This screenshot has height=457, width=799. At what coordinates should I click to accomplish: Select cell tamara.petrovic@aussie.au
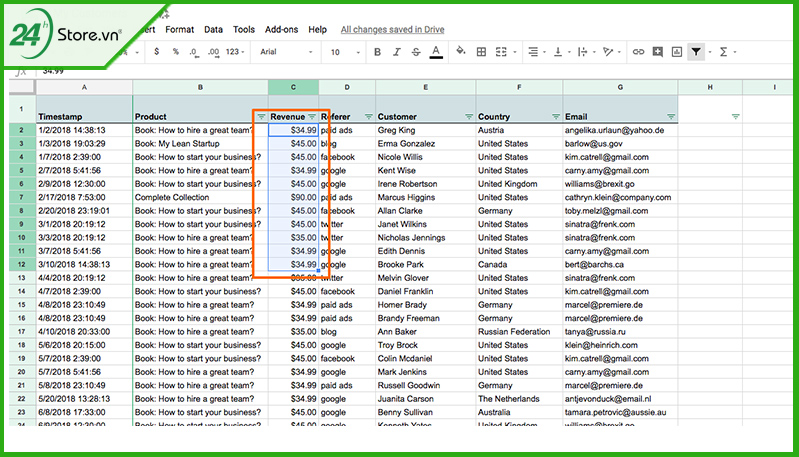tap(620, 412)
